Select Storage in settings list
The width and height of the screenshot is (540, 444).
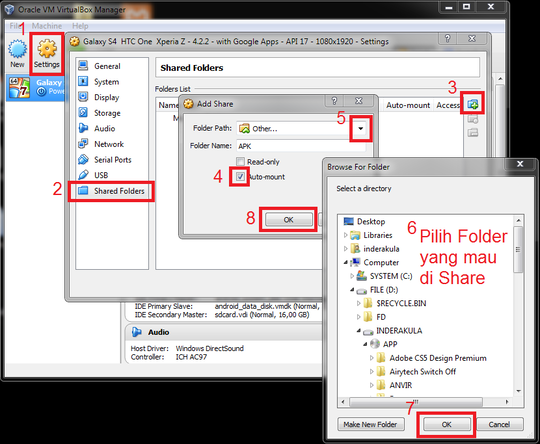pos(112,113)
